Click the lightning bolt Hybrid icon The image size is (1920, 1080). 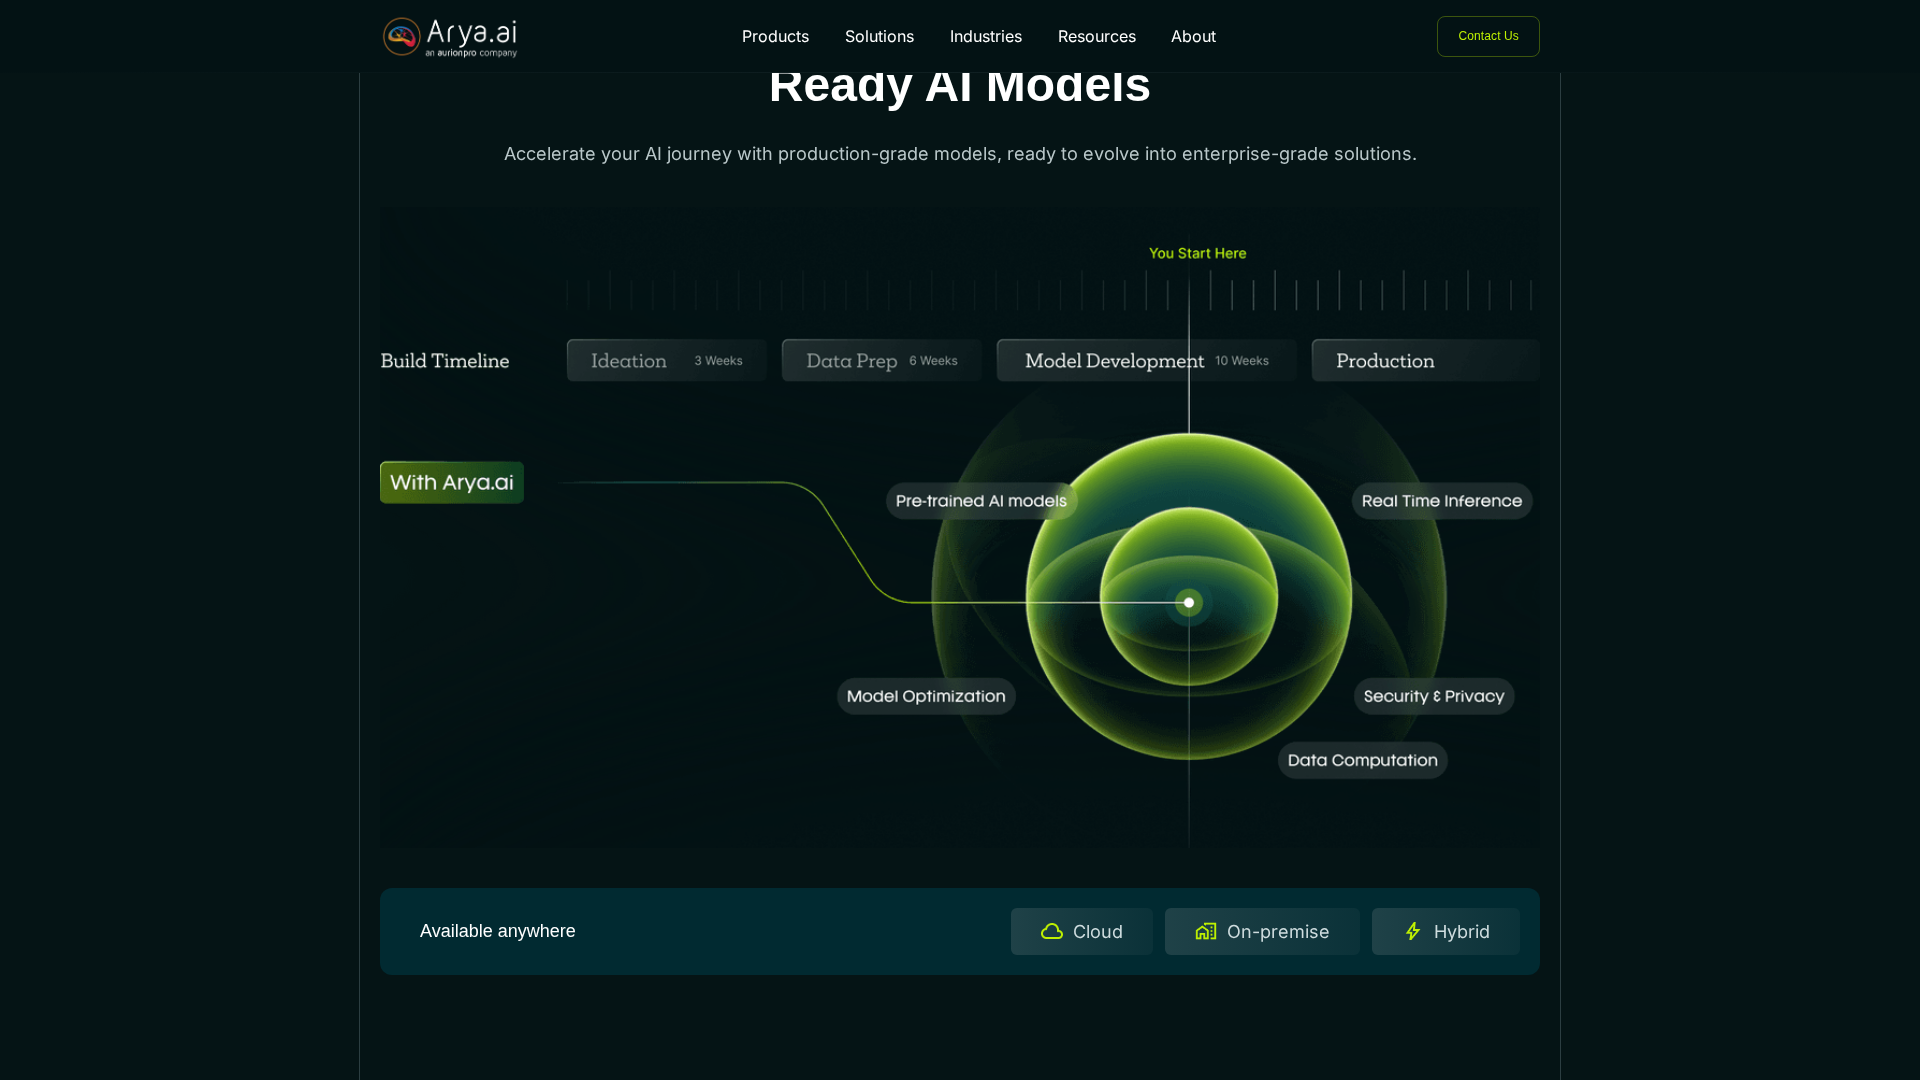coord(1413,931)
